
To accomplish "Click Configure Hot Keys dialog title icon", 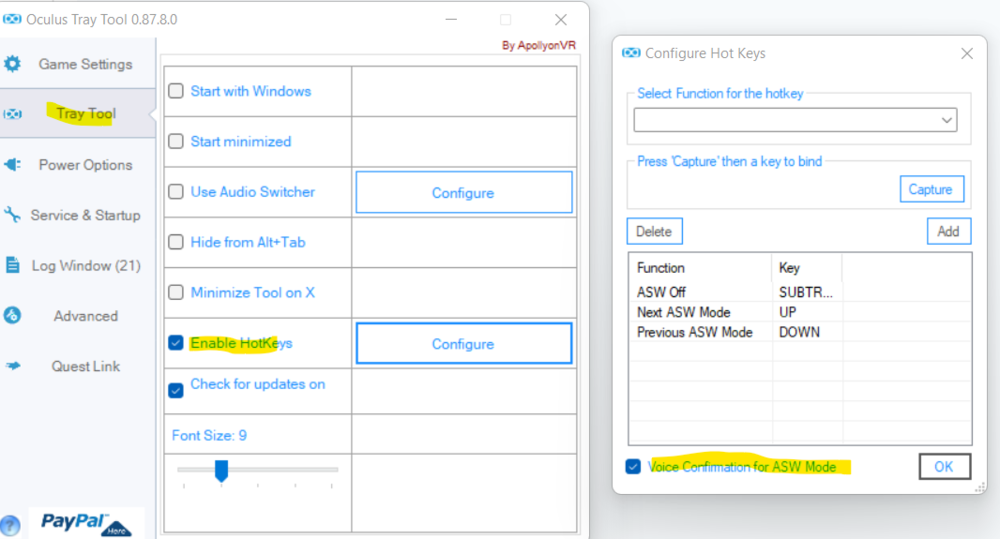I will 631,53.
